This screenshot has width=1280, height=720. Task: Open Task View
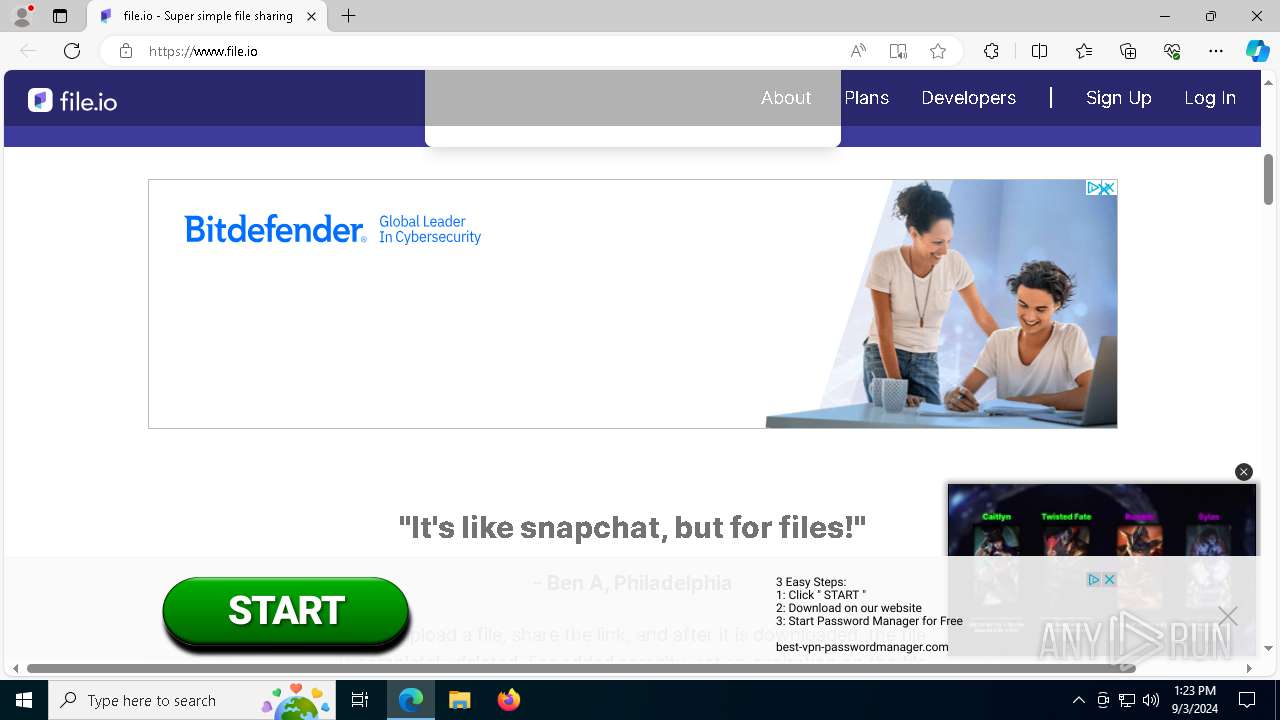click(360, 700)
